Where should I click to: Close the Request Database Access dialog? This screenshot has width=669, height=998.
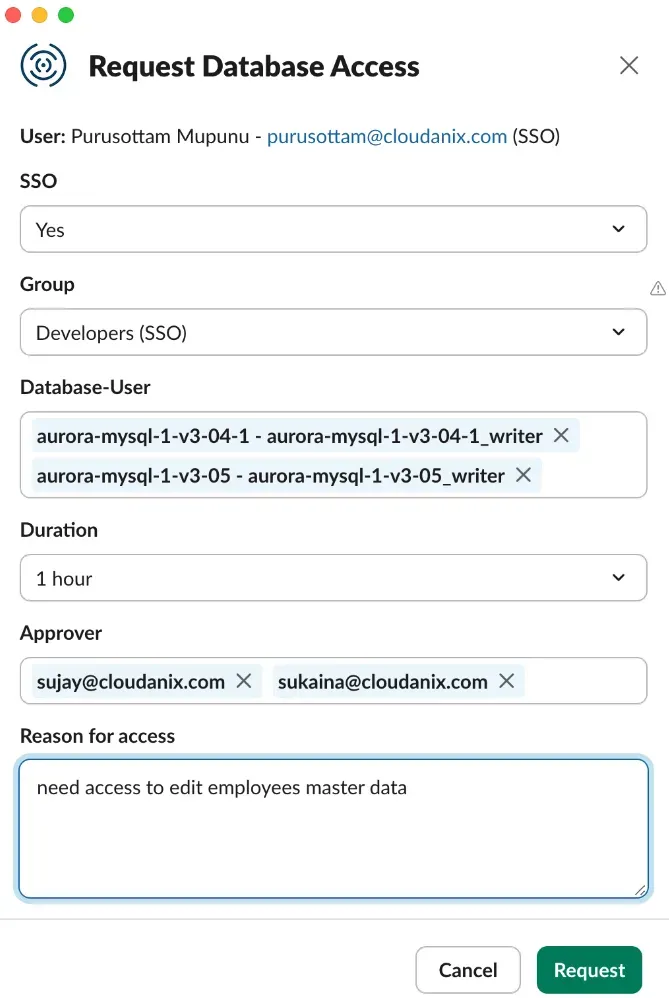pyautogui.click(x=629, y=66)
